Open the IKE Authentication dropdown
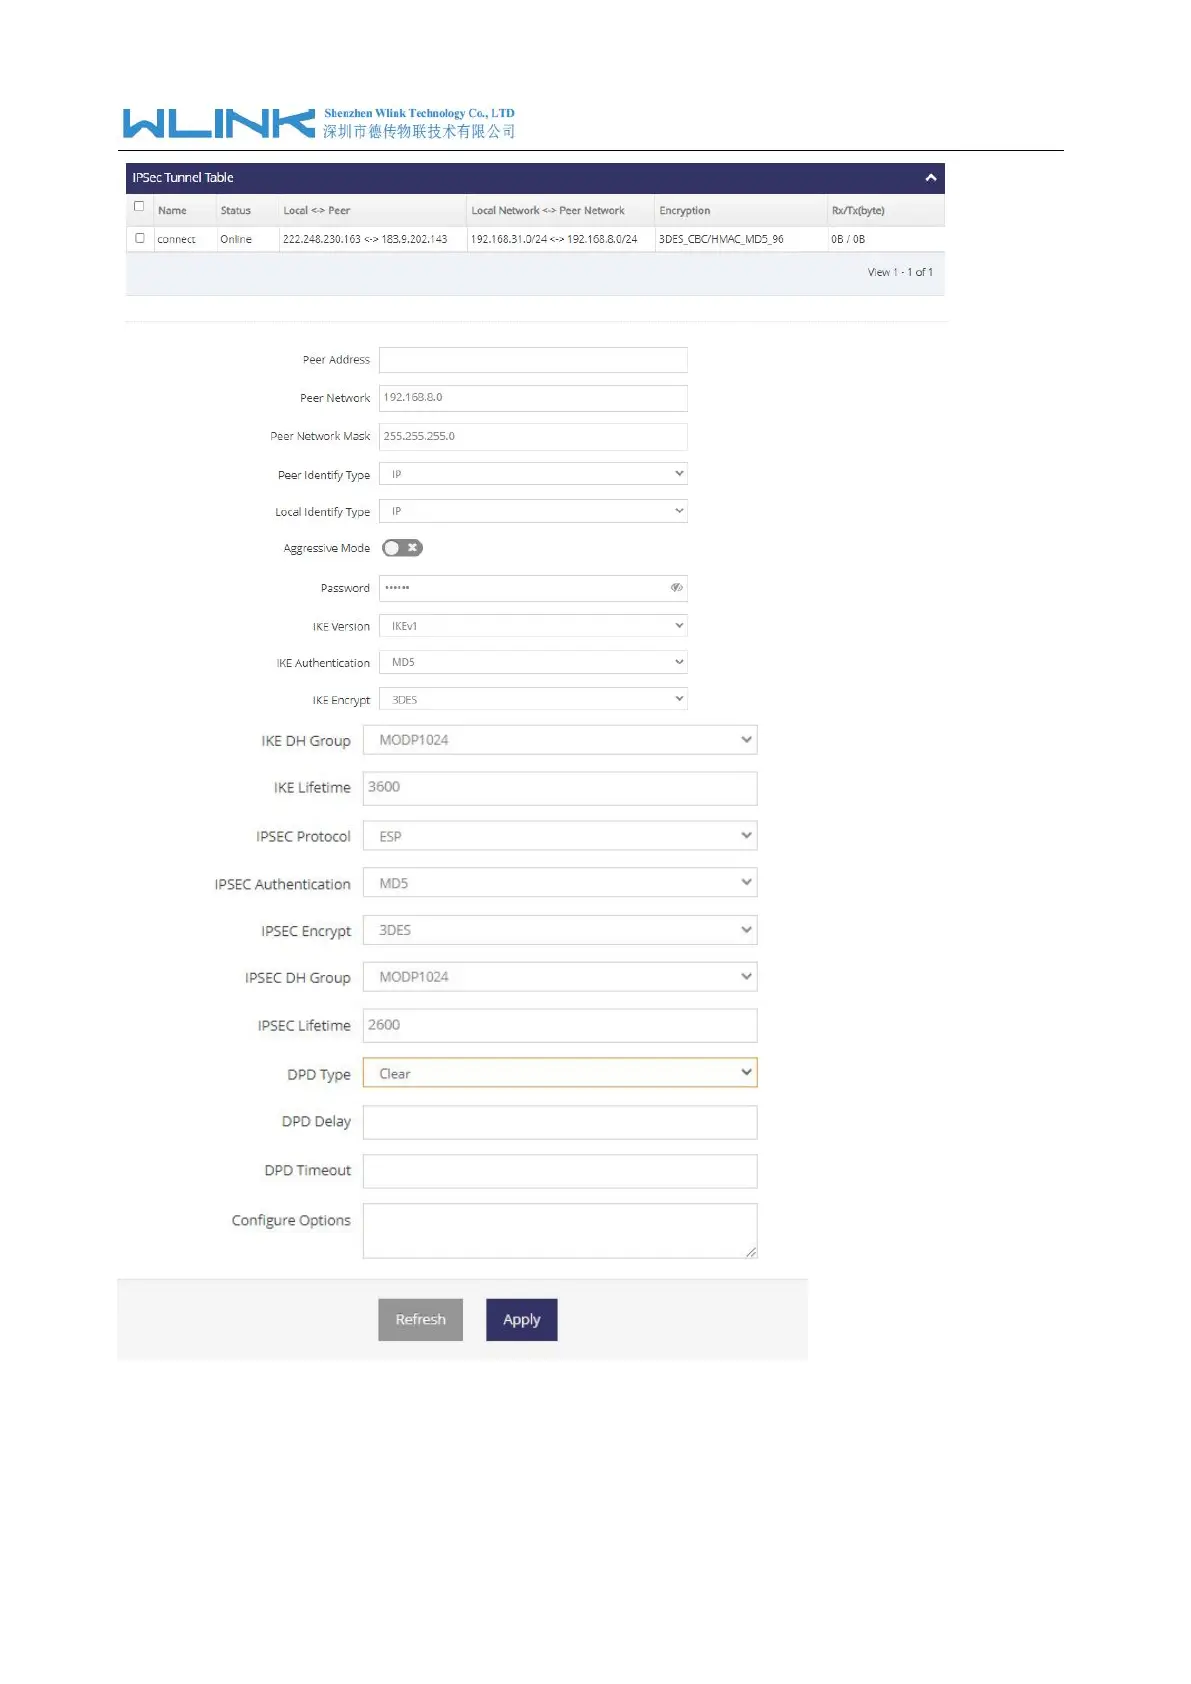This screenshot has height=1684, width=1191. pyautogui.click(x=533, y=662)
